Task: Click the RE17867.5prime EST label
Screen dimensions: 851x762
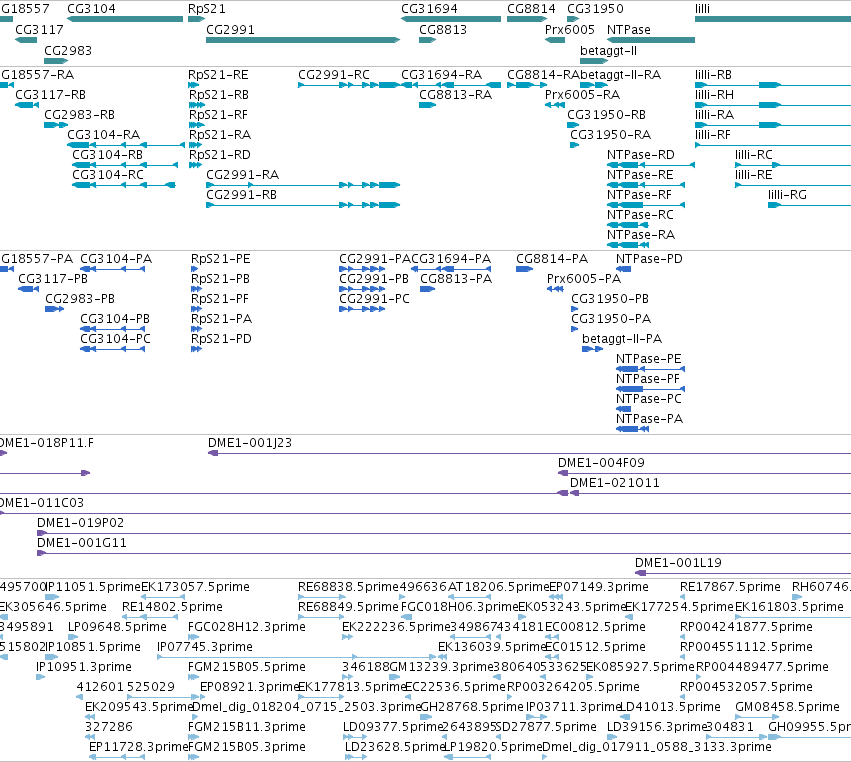Action: click(730, 587)
